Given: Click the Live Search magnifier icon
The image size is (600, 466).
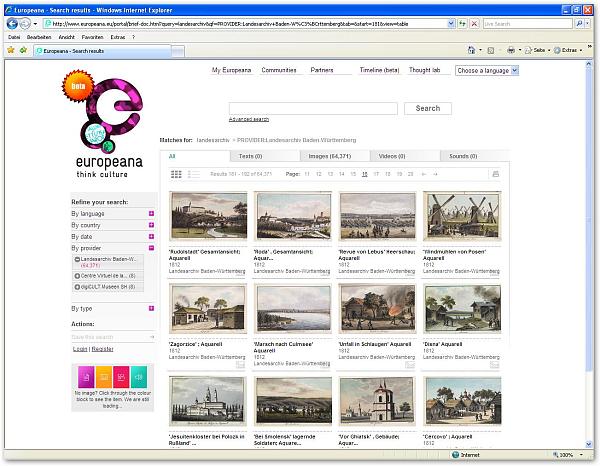Looking at the screenshot, I should (579, 24).
